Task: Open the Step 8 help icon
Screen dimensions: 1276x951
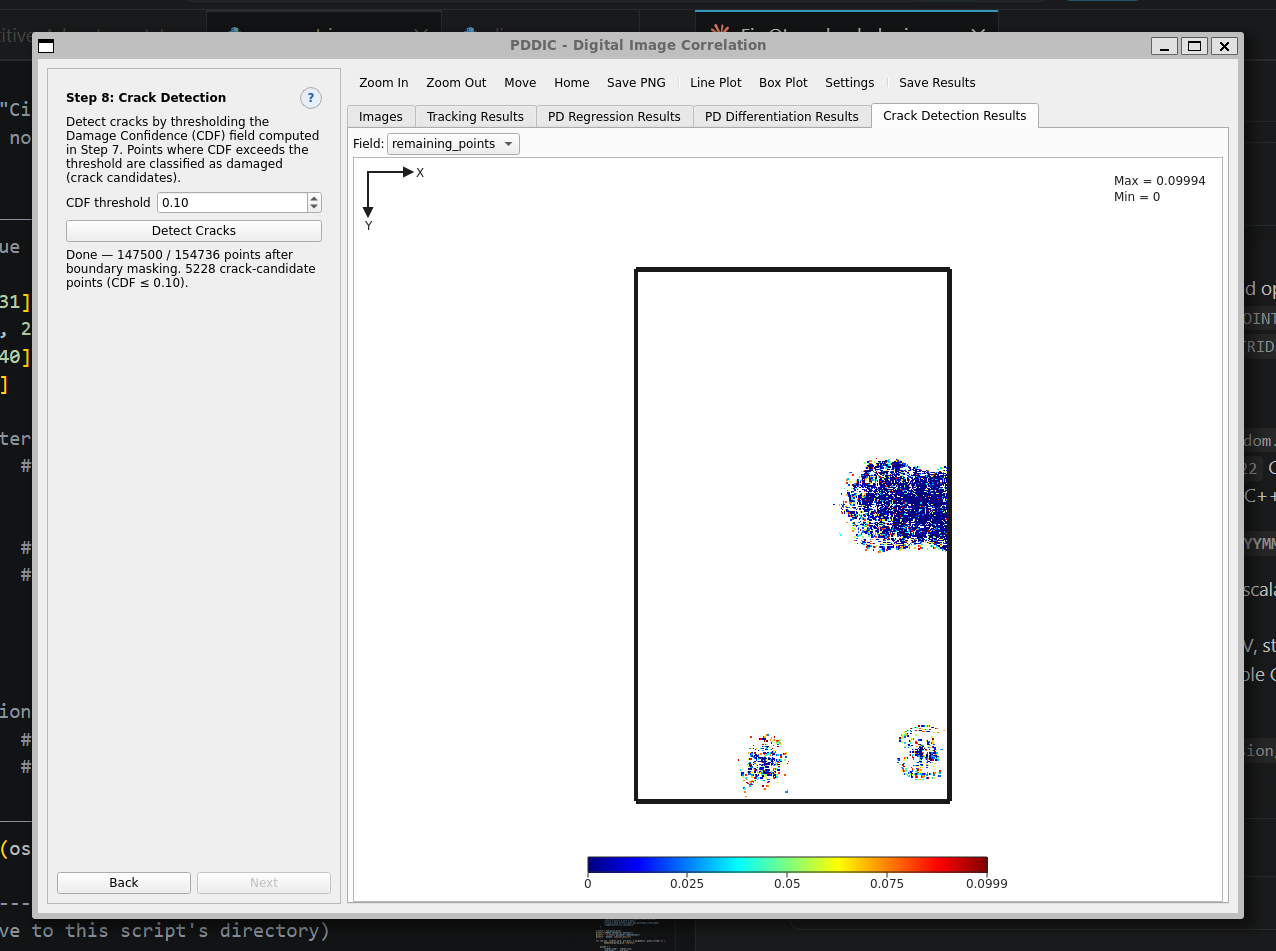Action: [x=311, y=98]
